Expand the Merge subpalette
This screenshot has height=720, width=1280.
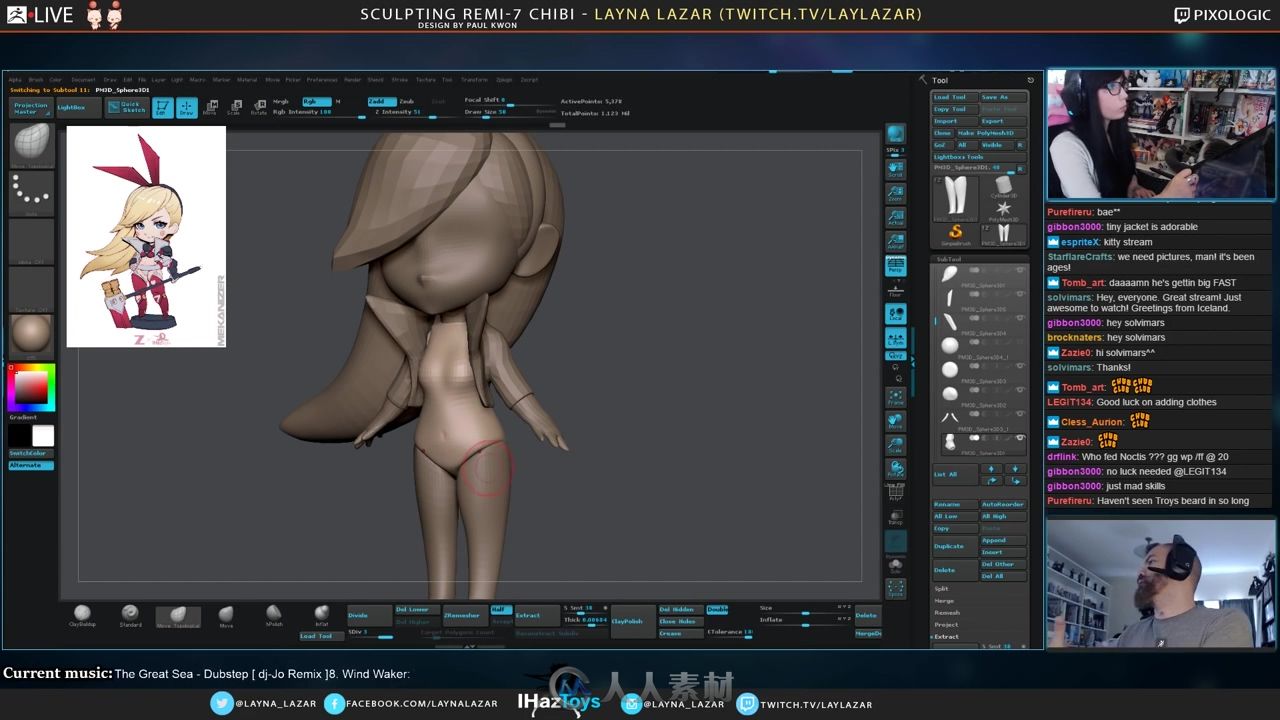(x=944, y=601)
